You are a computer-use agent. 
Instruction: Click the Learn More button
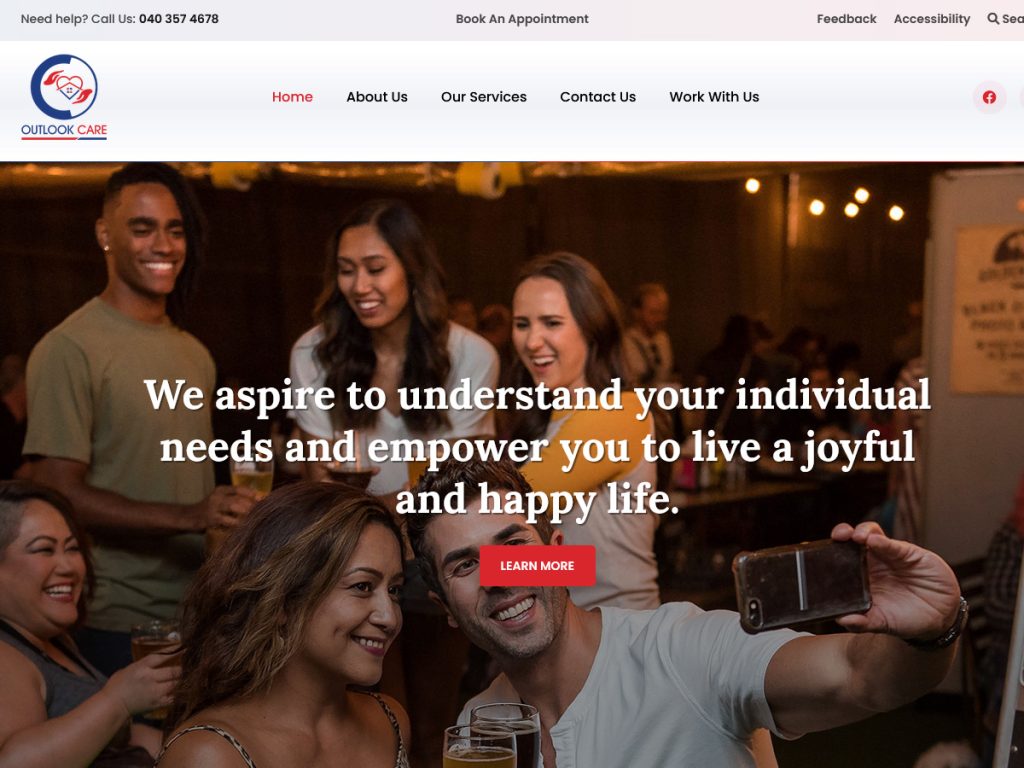click(x=537, y=566)
